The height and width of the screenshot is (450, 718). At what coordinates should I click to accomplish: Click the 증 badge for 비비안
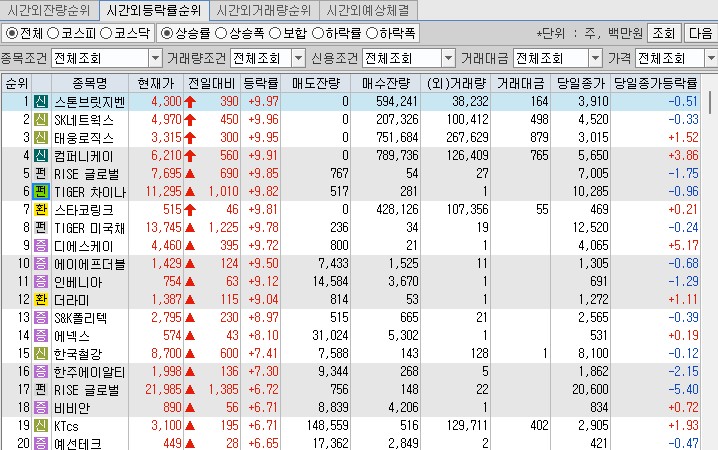tap(41, 407)
